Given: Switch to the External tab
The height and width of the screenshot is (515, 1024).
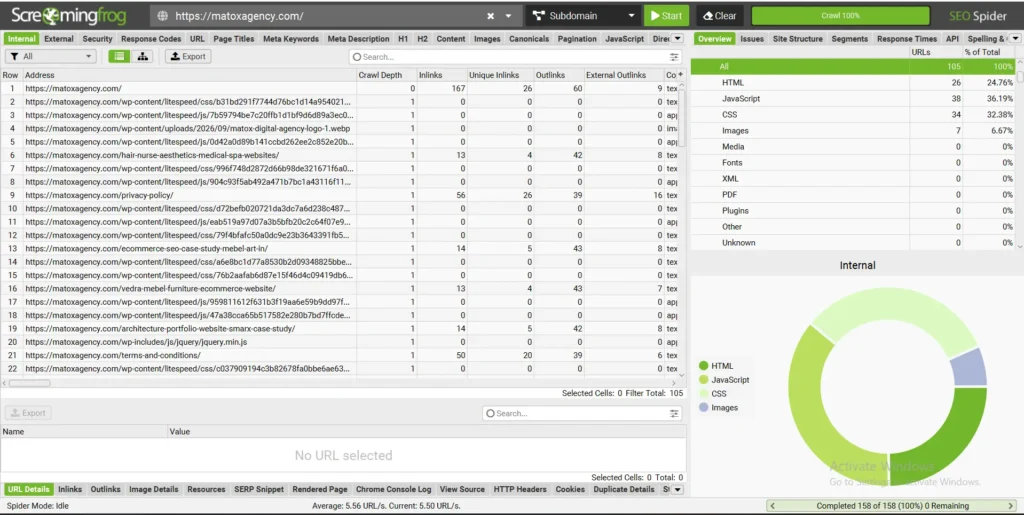Looking at the screenshot, I should point(59,39).
